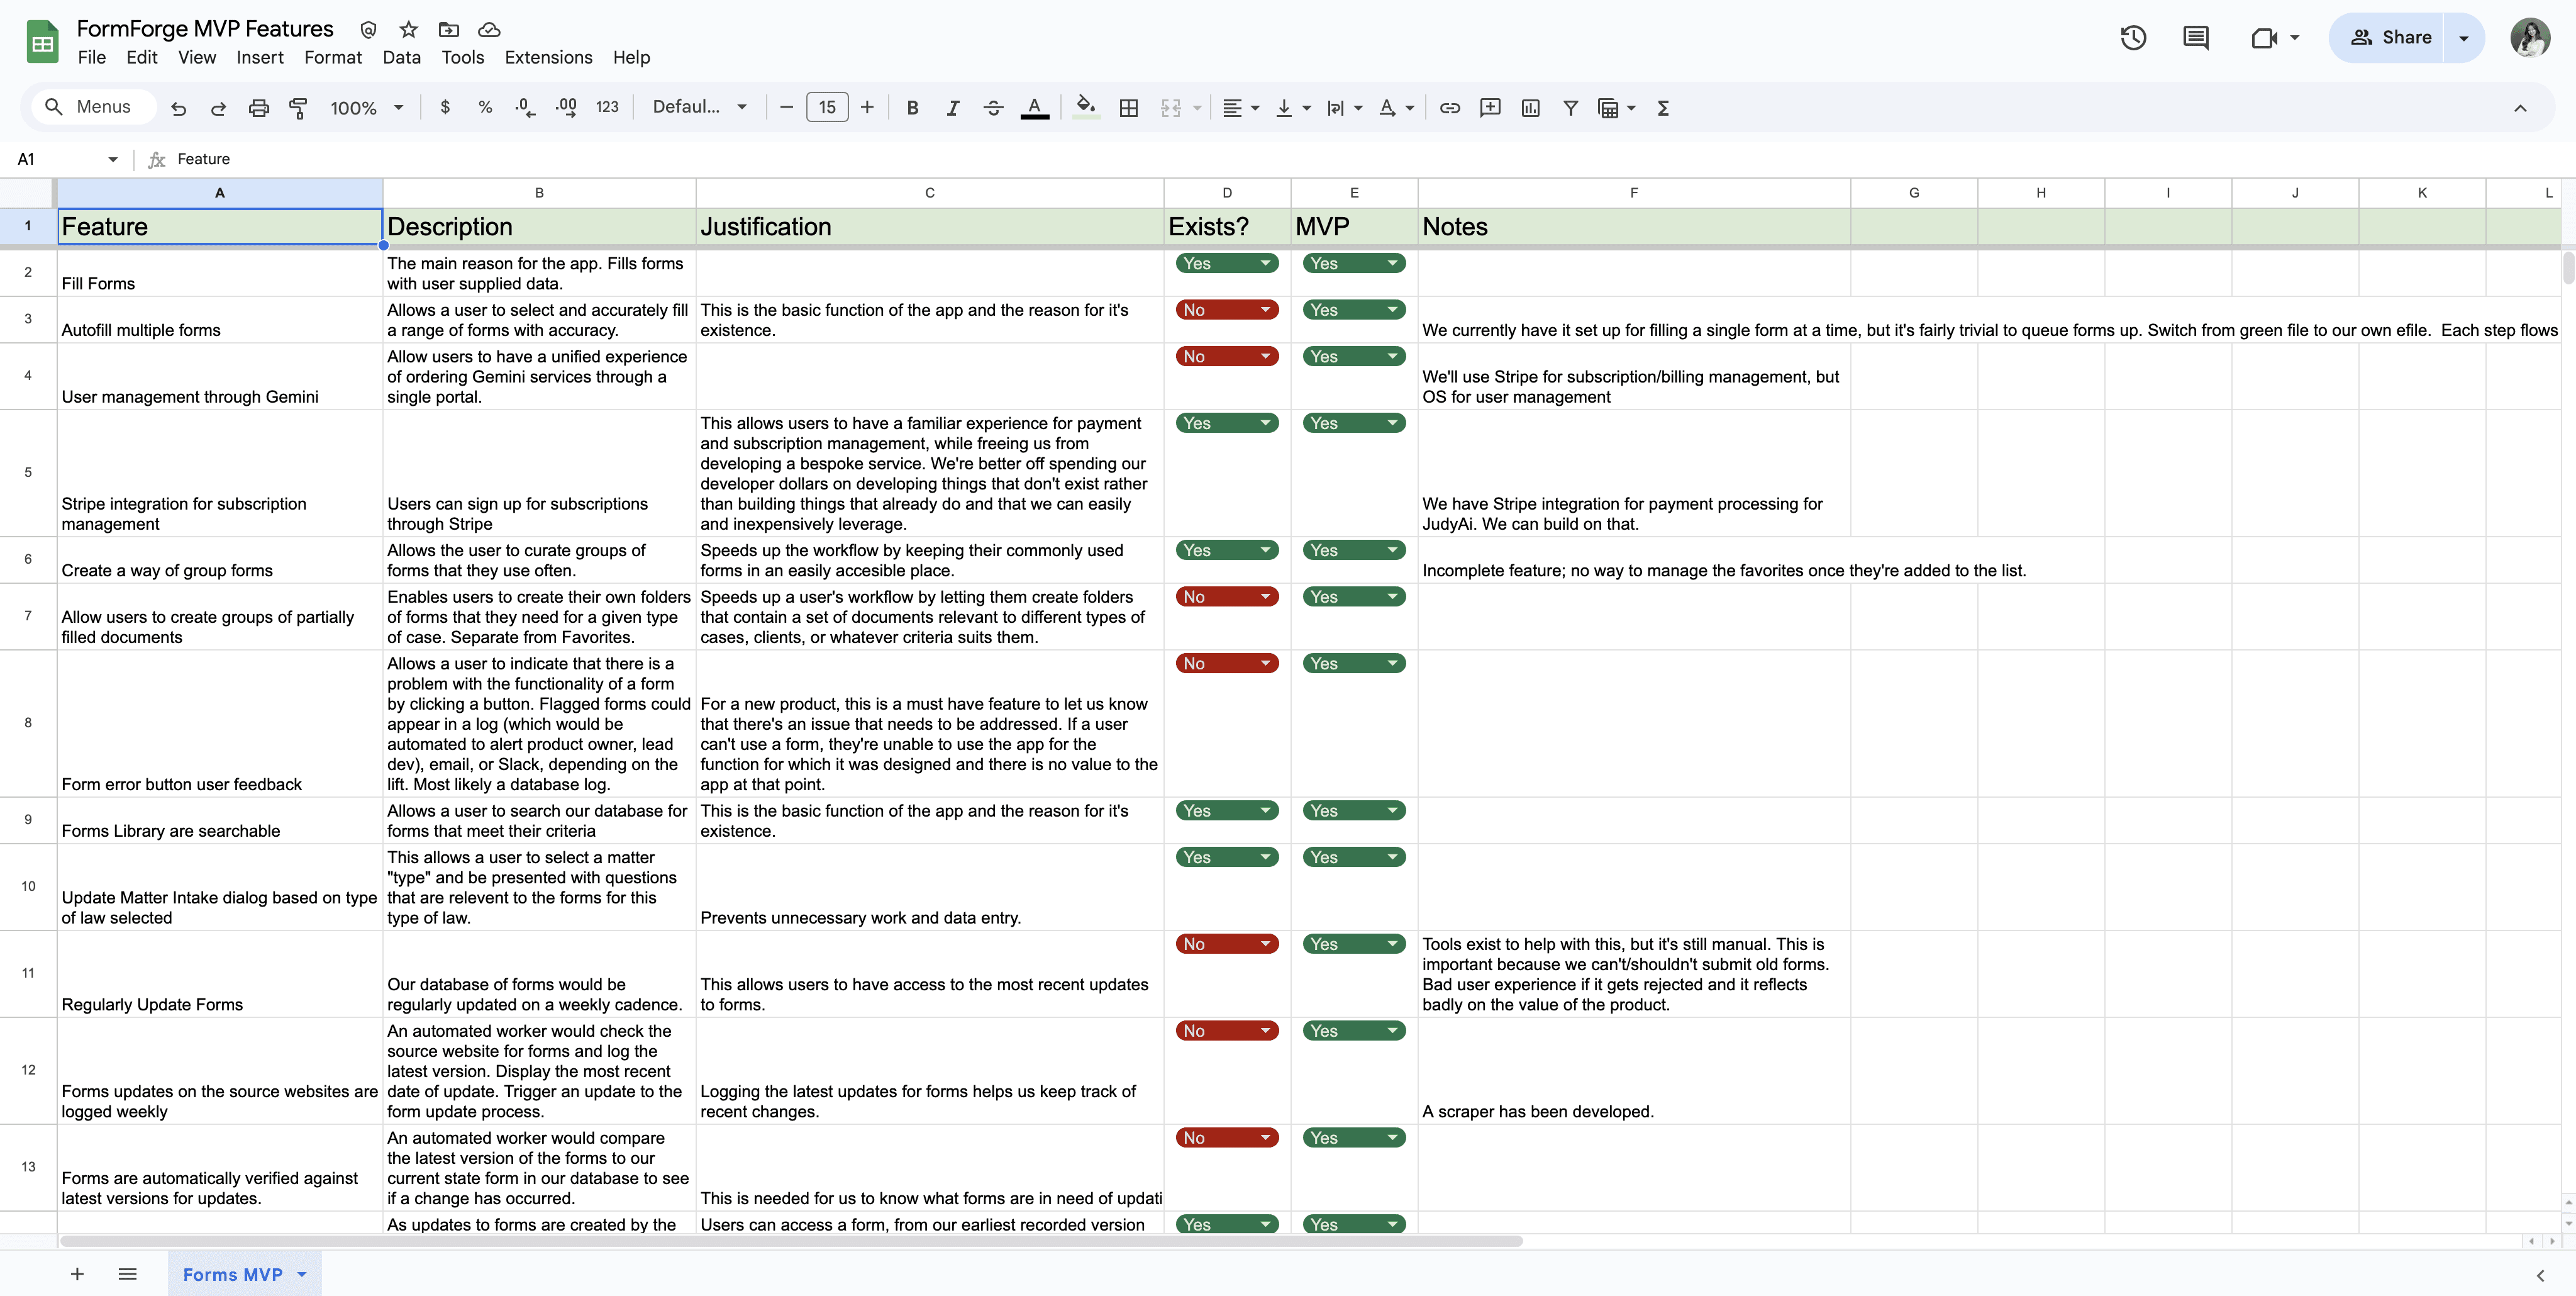Click the paint format roller icon
Viewport: 2576px width, 1296px height.
[298, 108]
